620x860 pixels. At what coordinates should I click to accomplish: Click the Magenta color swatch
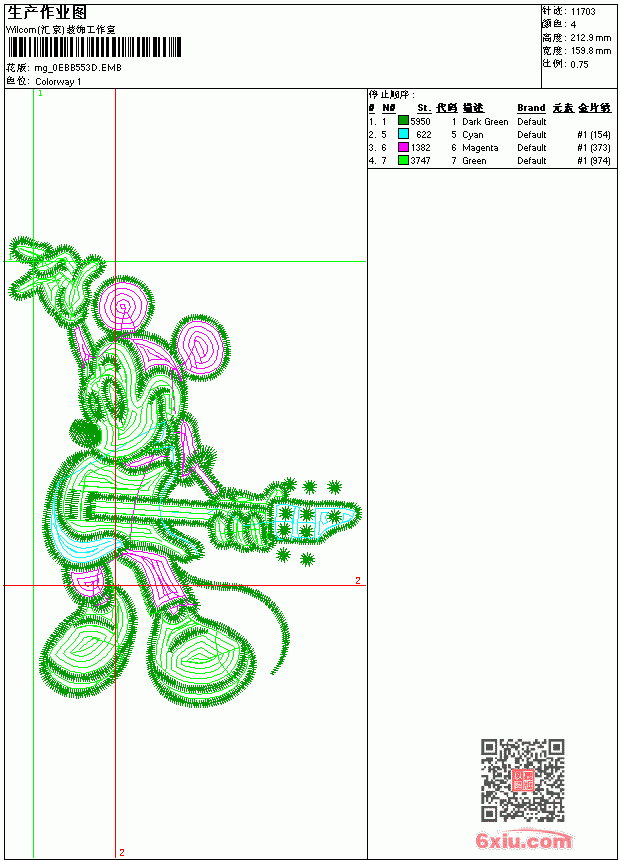[x=403, y=147]
